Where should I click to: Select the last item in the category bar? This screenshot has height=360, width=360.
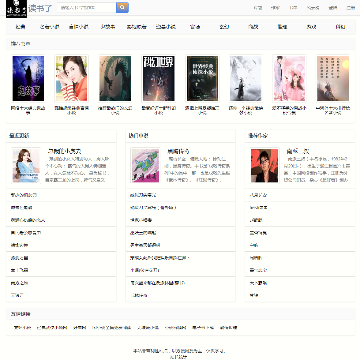point(340,27)
